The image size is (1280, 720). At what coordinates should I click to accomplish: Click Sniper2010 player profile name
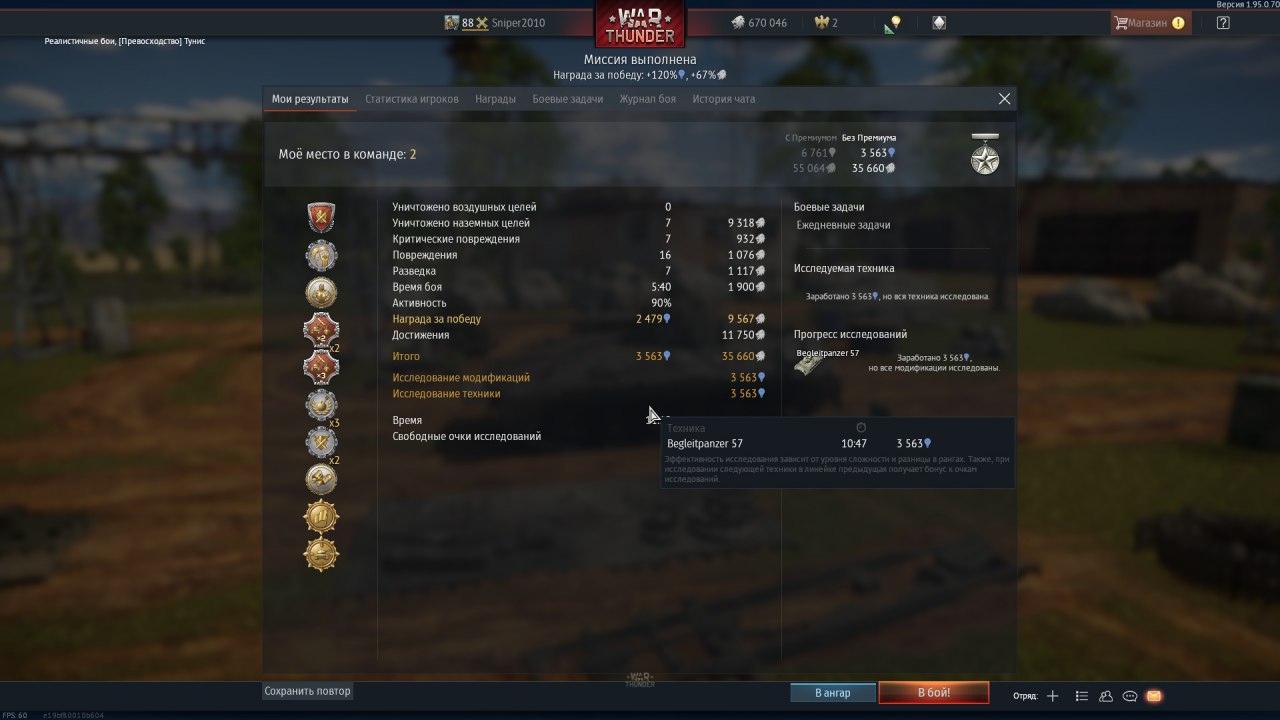tap(518, 23)
